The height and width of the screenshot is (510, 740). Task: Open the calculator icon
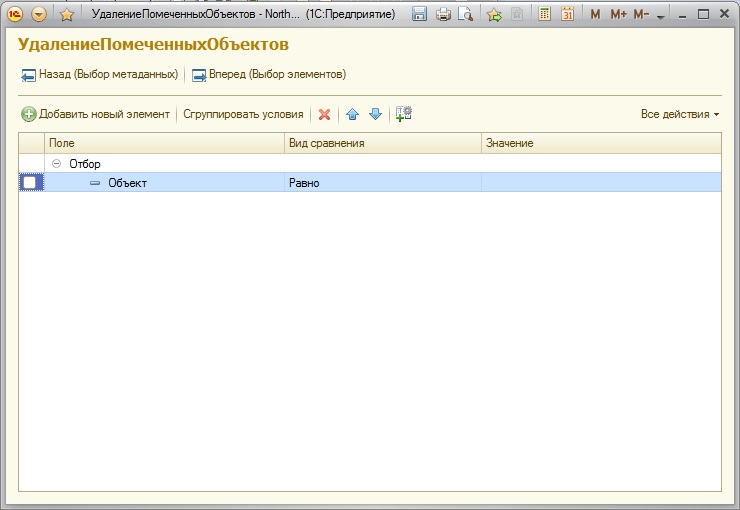click(x=544, y=14)
